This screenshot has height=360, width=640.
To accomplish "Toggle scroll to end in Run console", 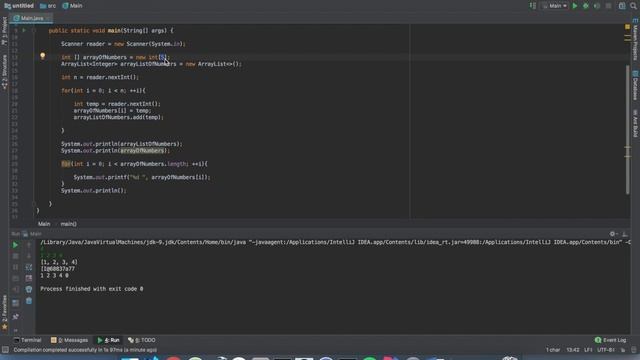I will point(29,278).
